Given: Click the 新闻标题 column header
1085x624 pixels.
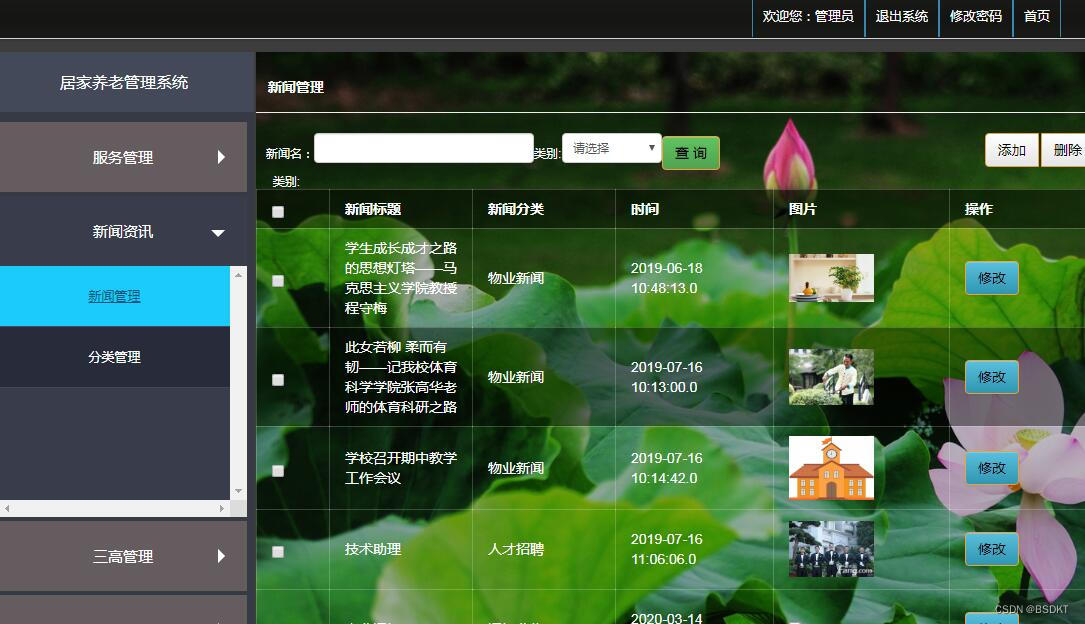Looking at the screenshot, I should pos(373,209).
